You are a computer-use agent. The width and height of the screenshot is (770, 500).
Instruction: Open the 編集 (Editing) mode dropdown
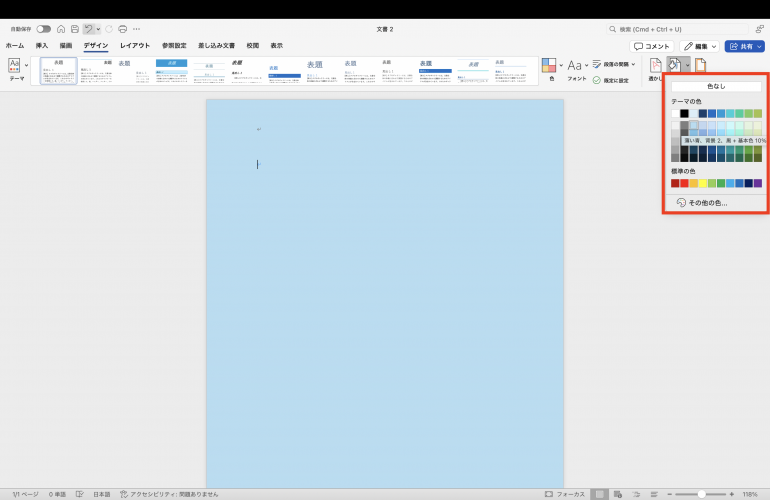(x=699, y=46)
